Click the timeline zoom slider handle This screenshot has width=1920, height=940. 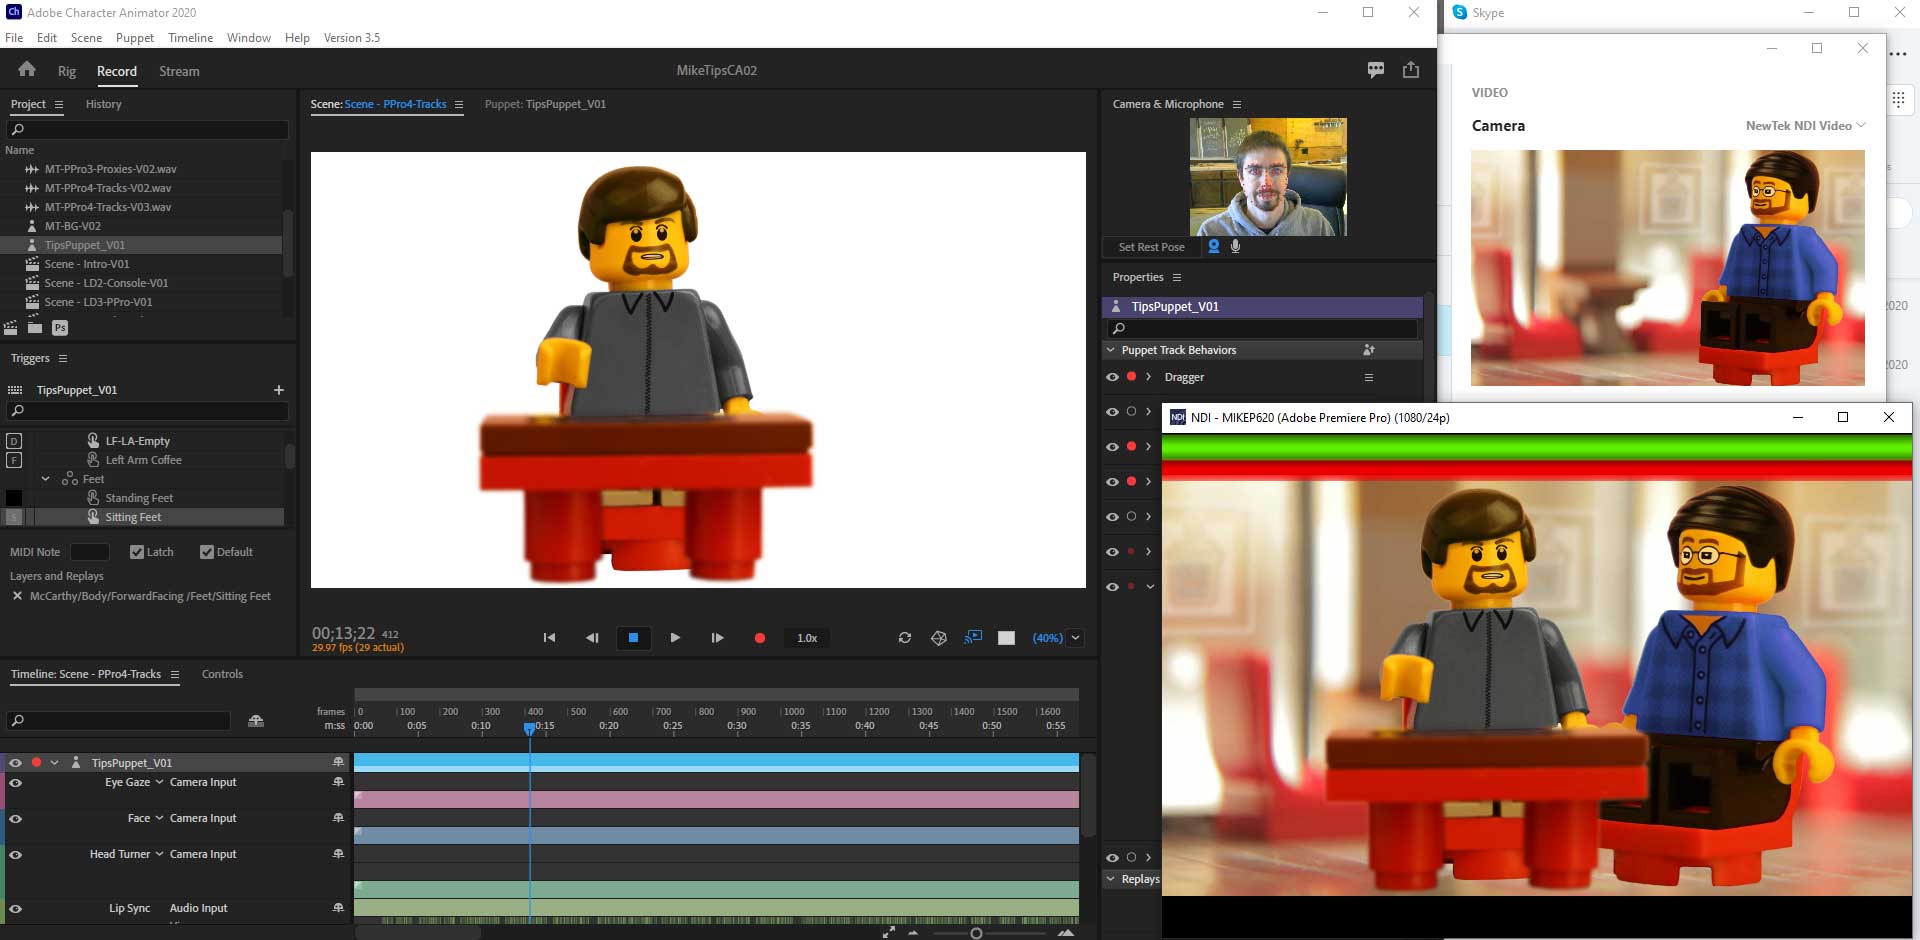click(976, 933)
